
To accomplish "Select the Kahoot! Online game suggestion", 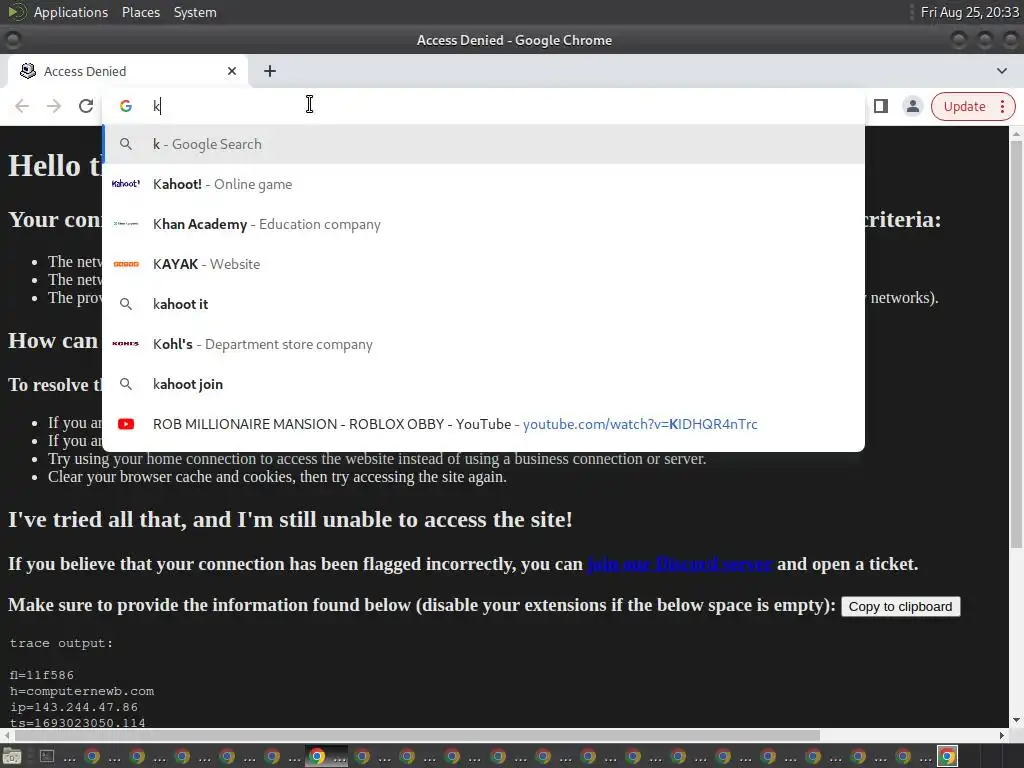I will click(483, 184).
